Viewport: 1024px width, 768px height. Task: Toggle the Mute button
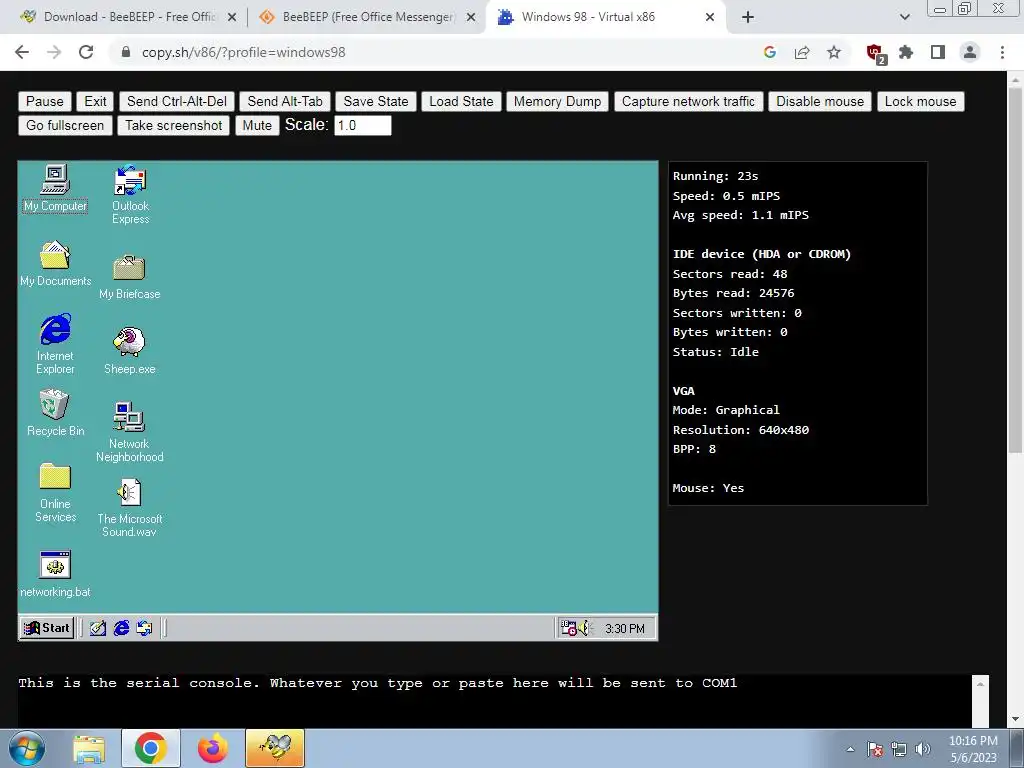tap(257, 125)
